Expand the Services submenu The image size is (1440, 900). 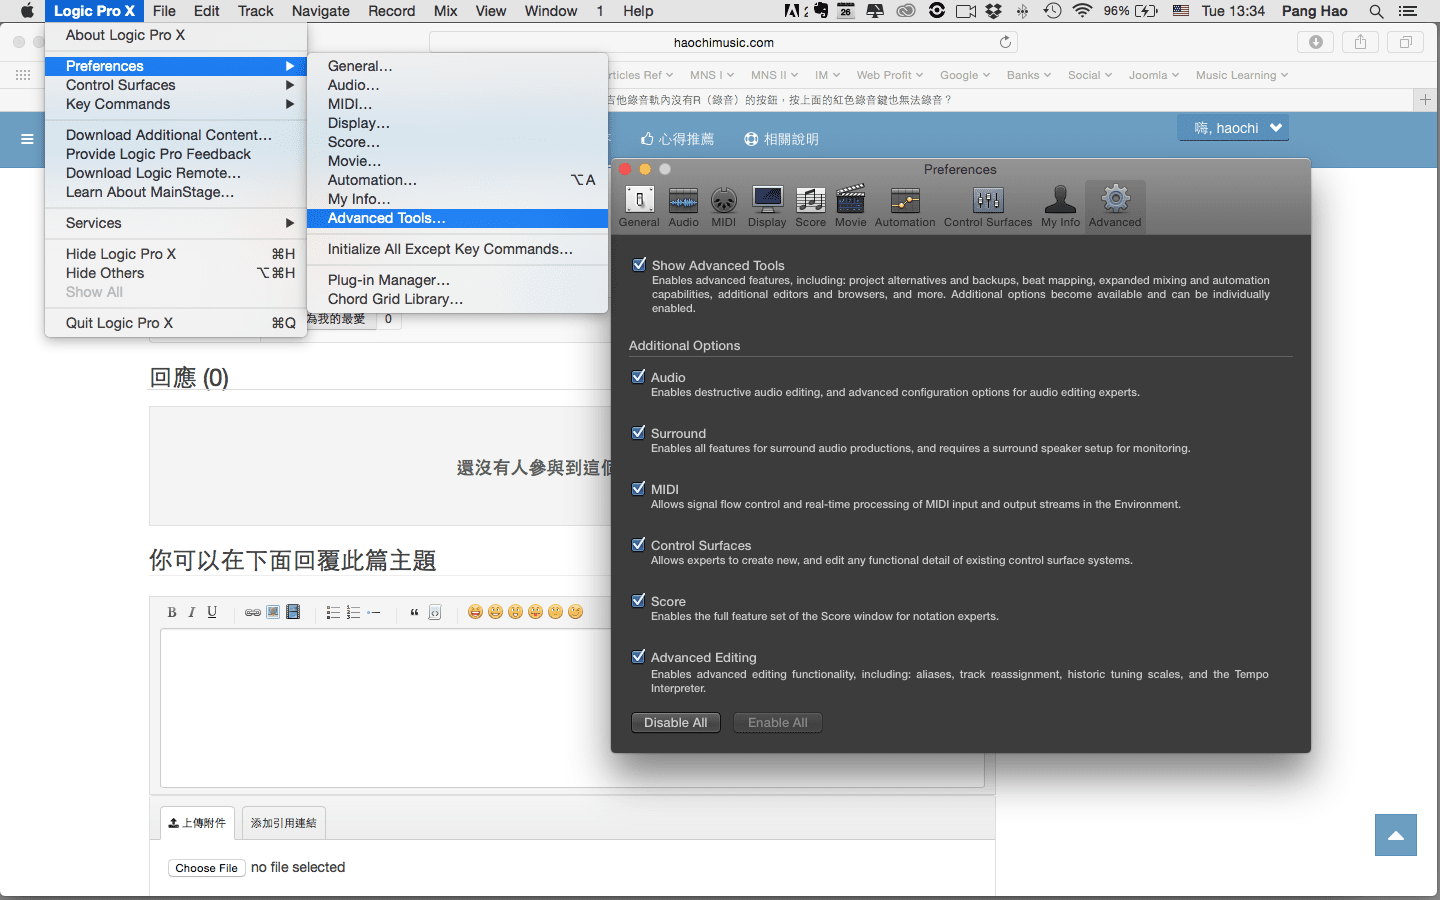pos(176,223)
